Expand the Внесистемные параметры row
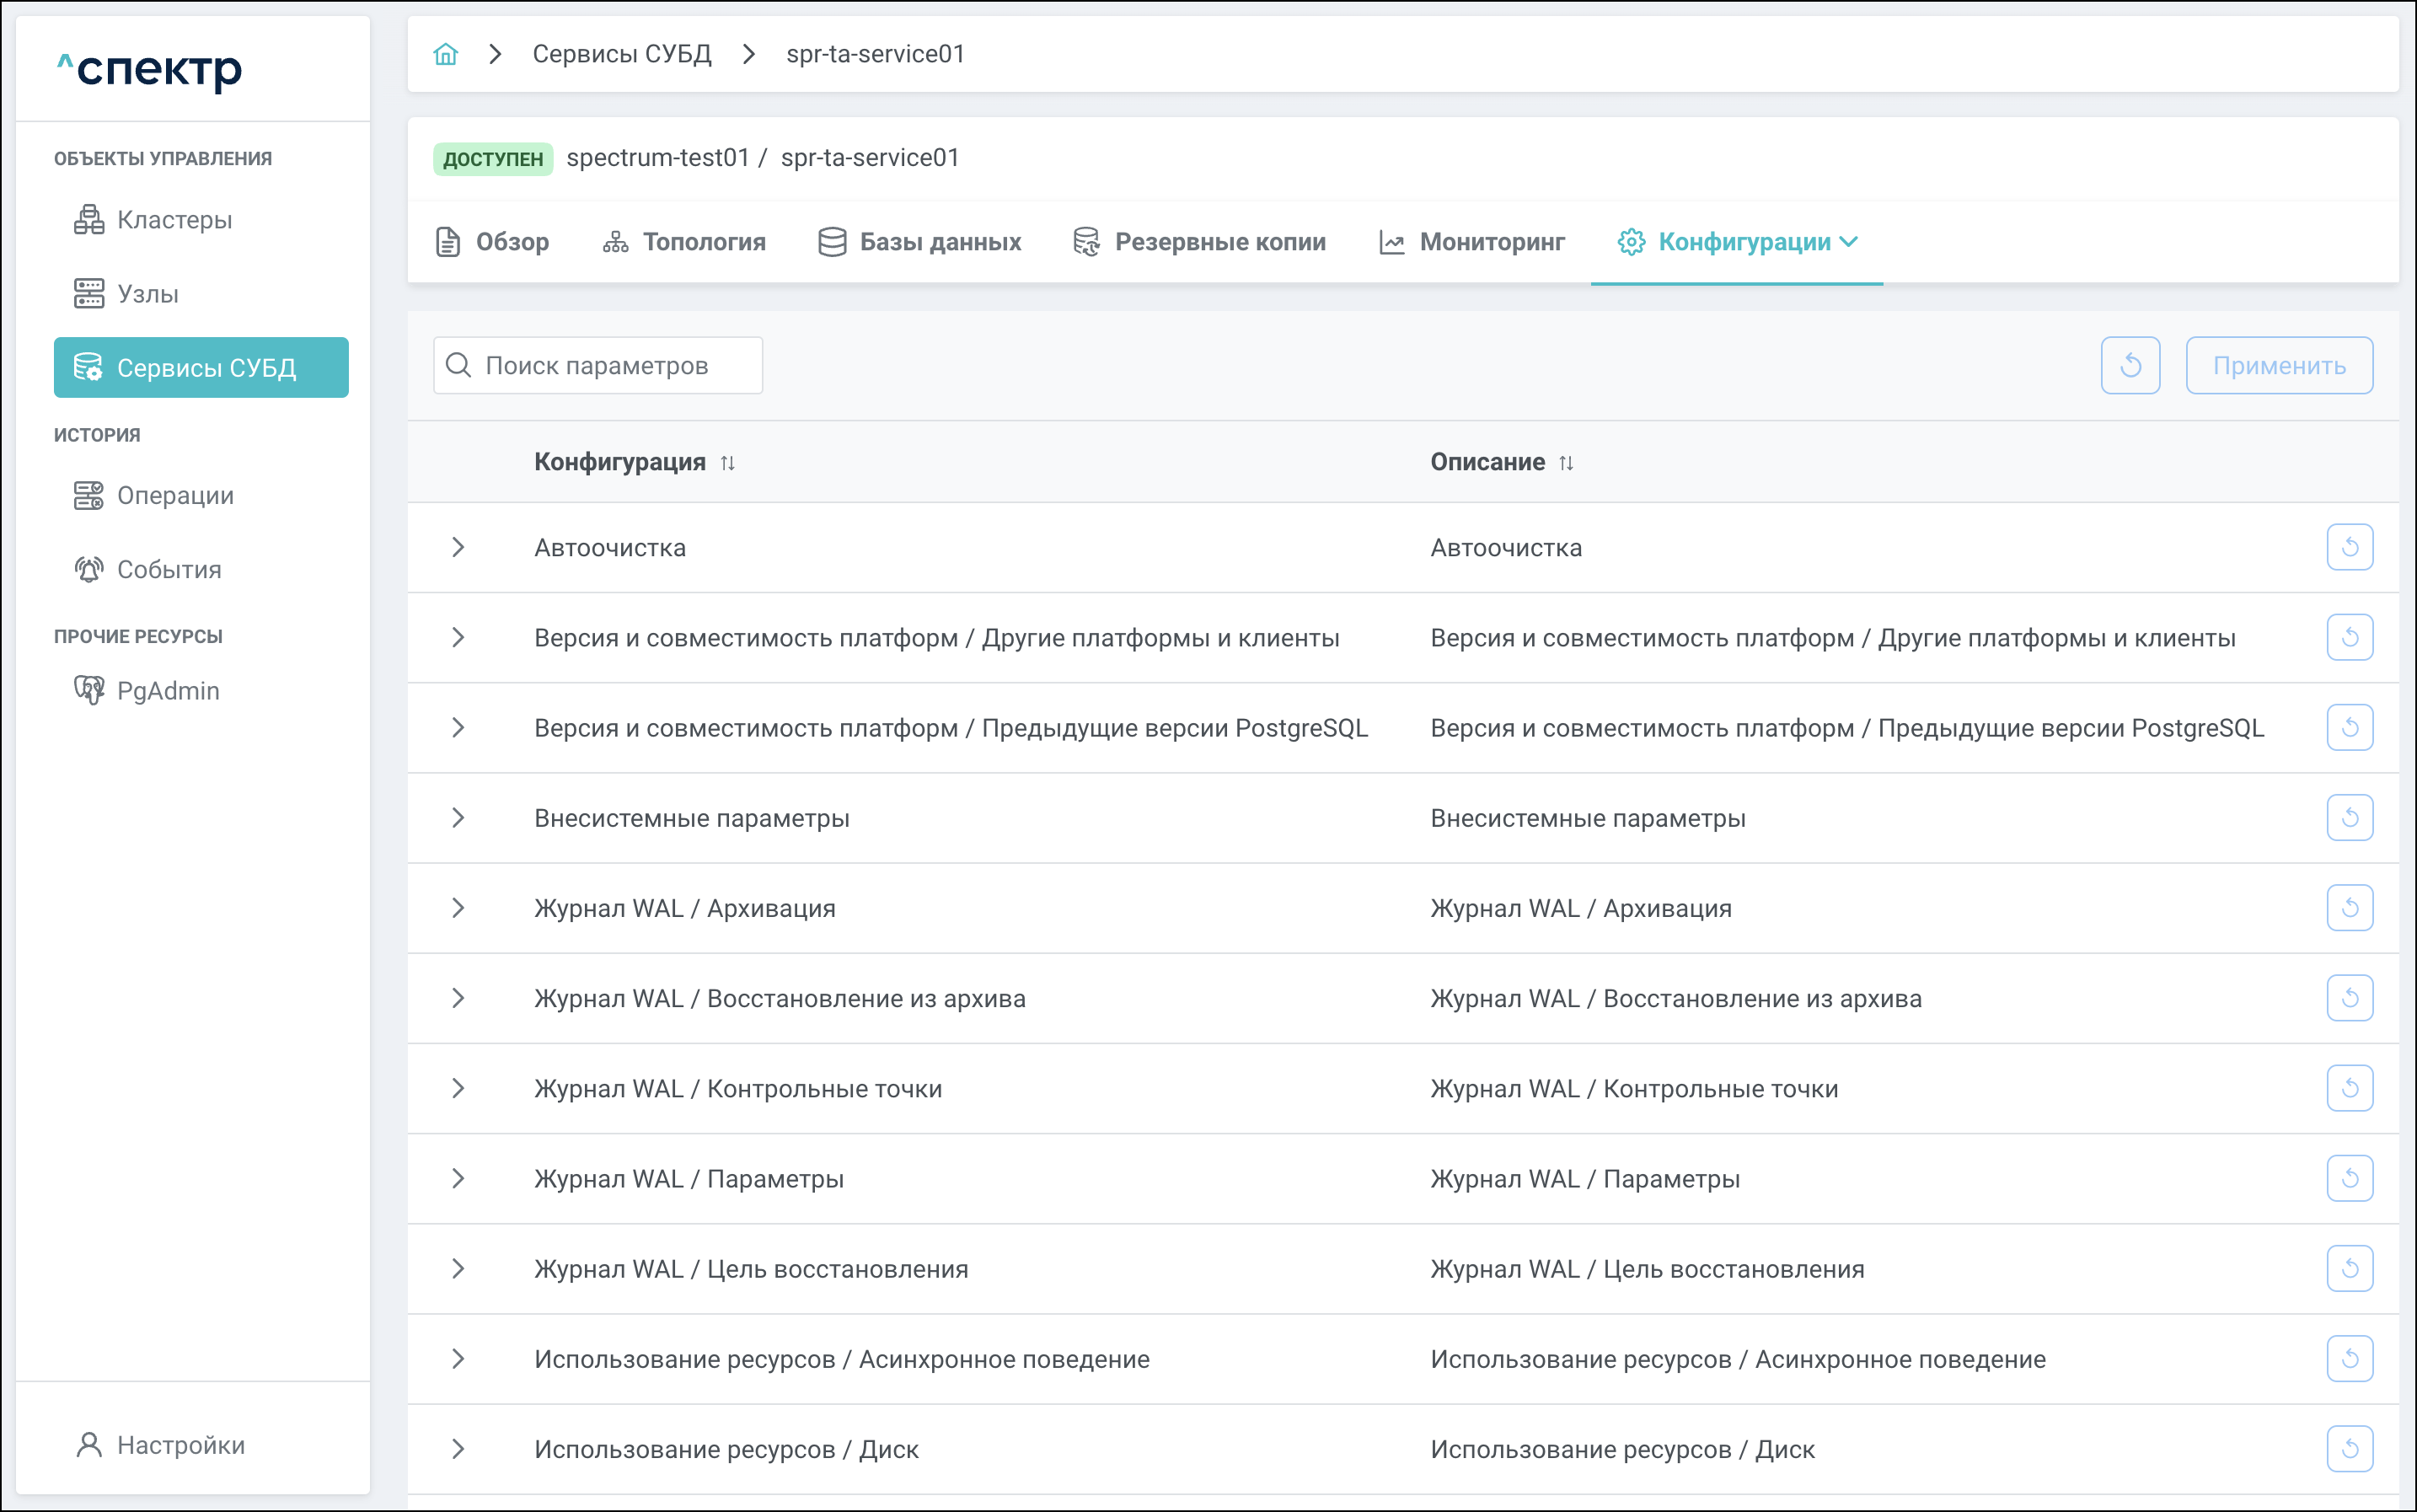2417x1512 pixels. point(458,818)
